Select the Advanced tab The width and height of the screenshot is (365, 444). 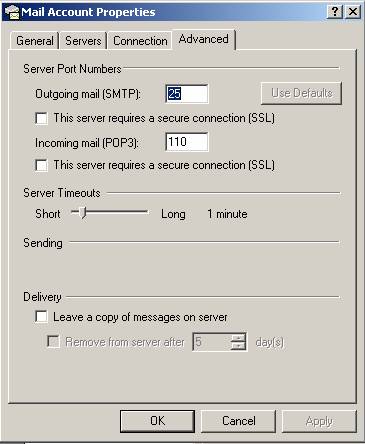coord(204,39)
